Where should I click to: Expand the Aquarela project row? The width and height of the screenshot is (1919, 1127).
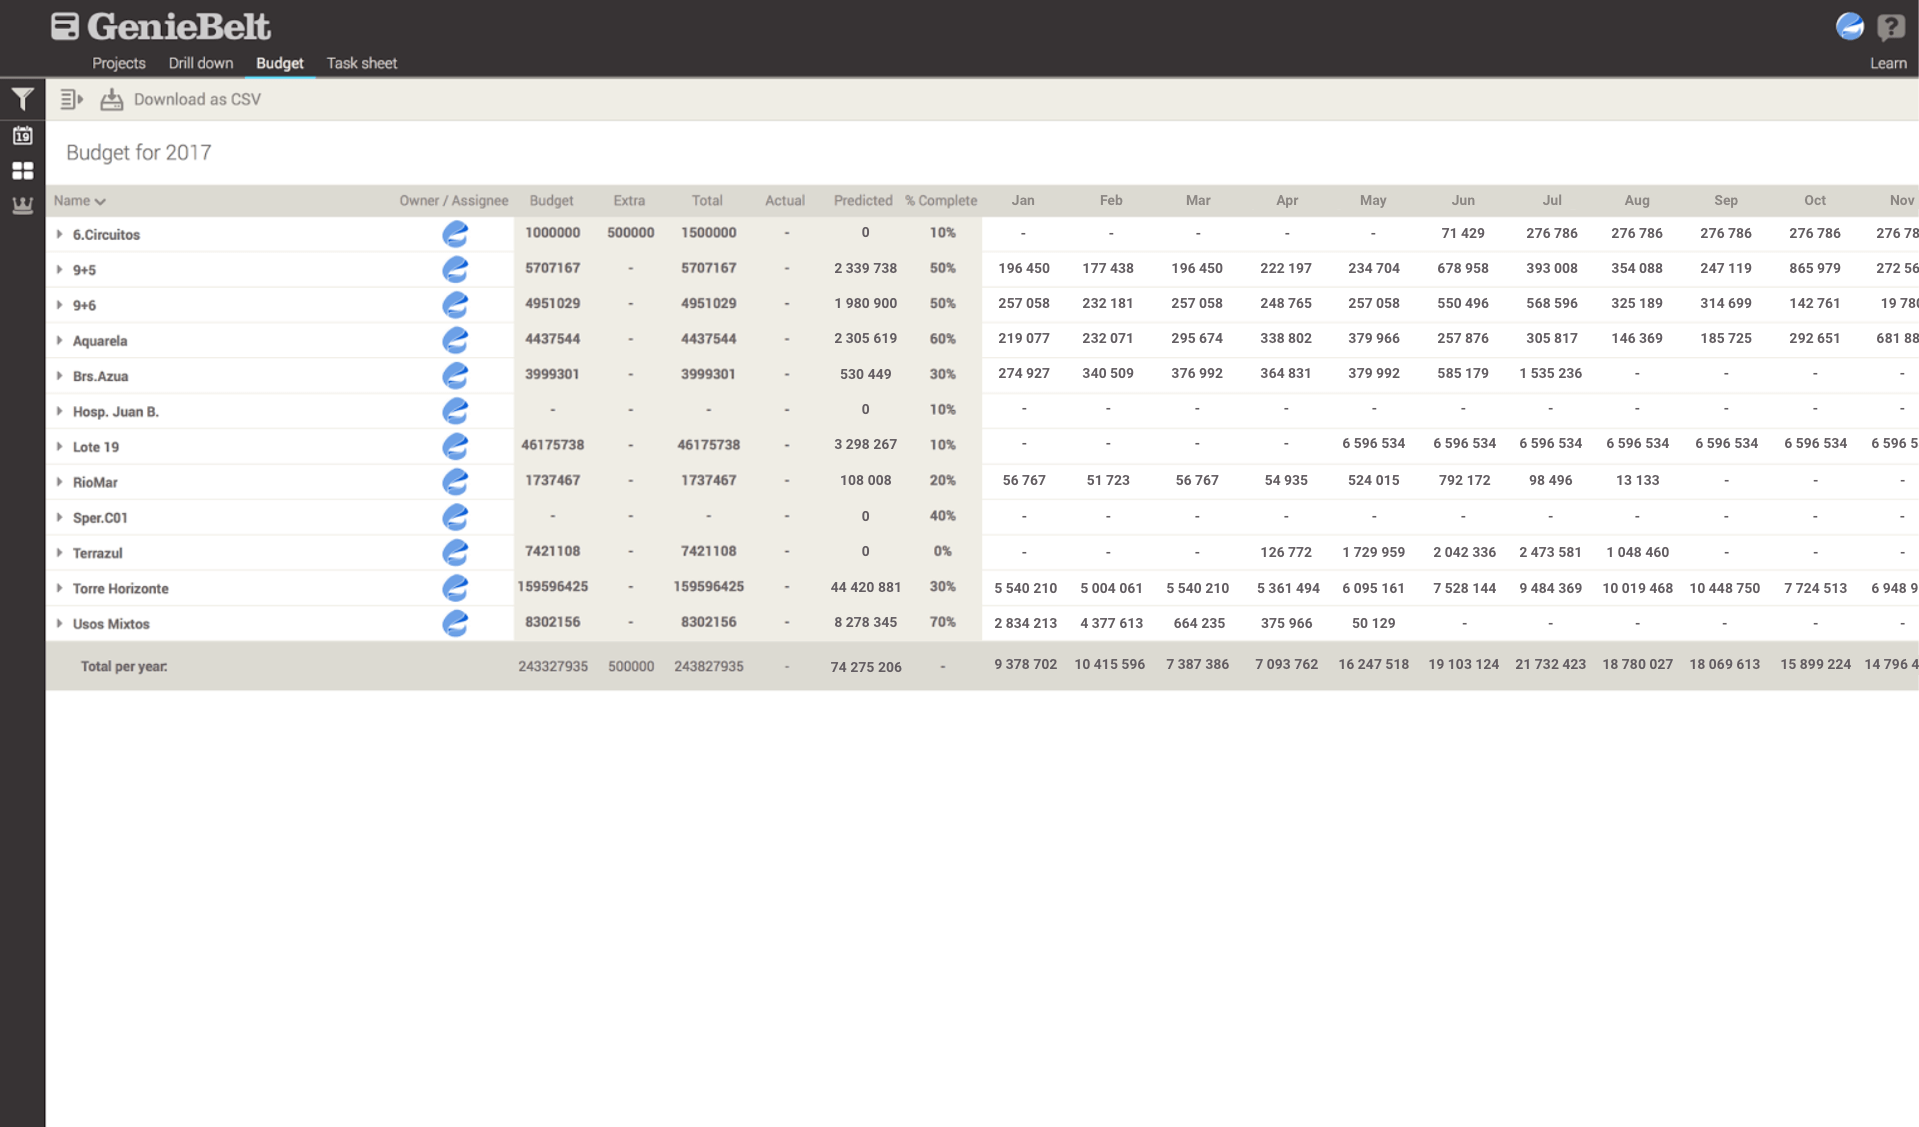coord(60,340)
